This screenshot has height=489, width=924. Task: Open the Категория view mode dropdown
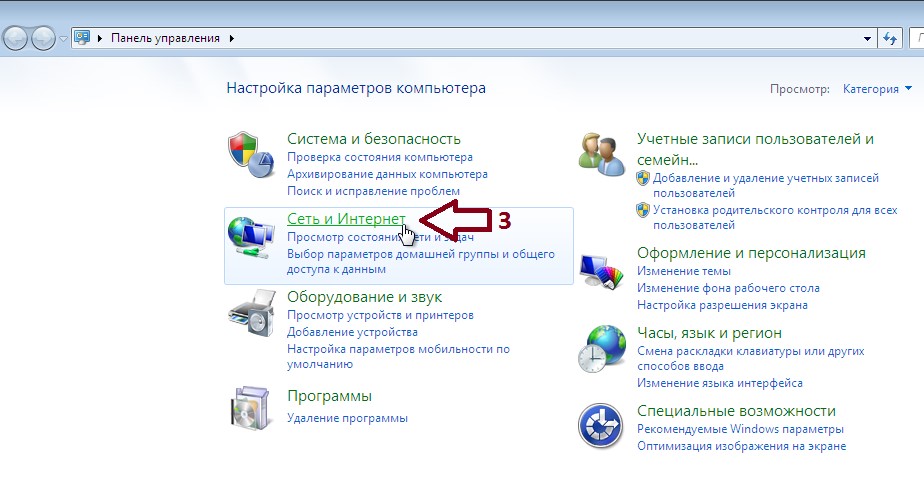pos(877,89)
